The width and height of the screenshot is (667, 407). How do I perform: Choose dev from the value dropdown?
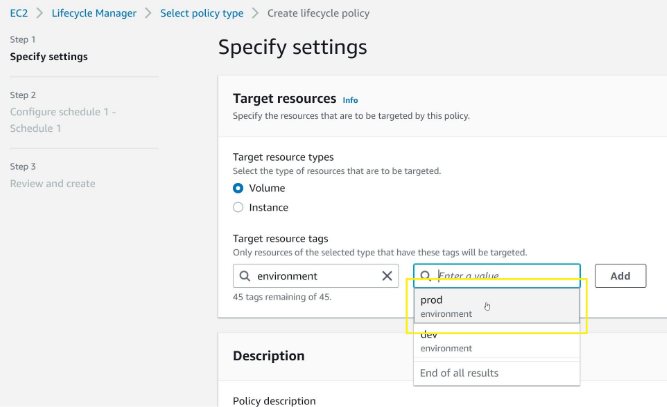point(496,341)
